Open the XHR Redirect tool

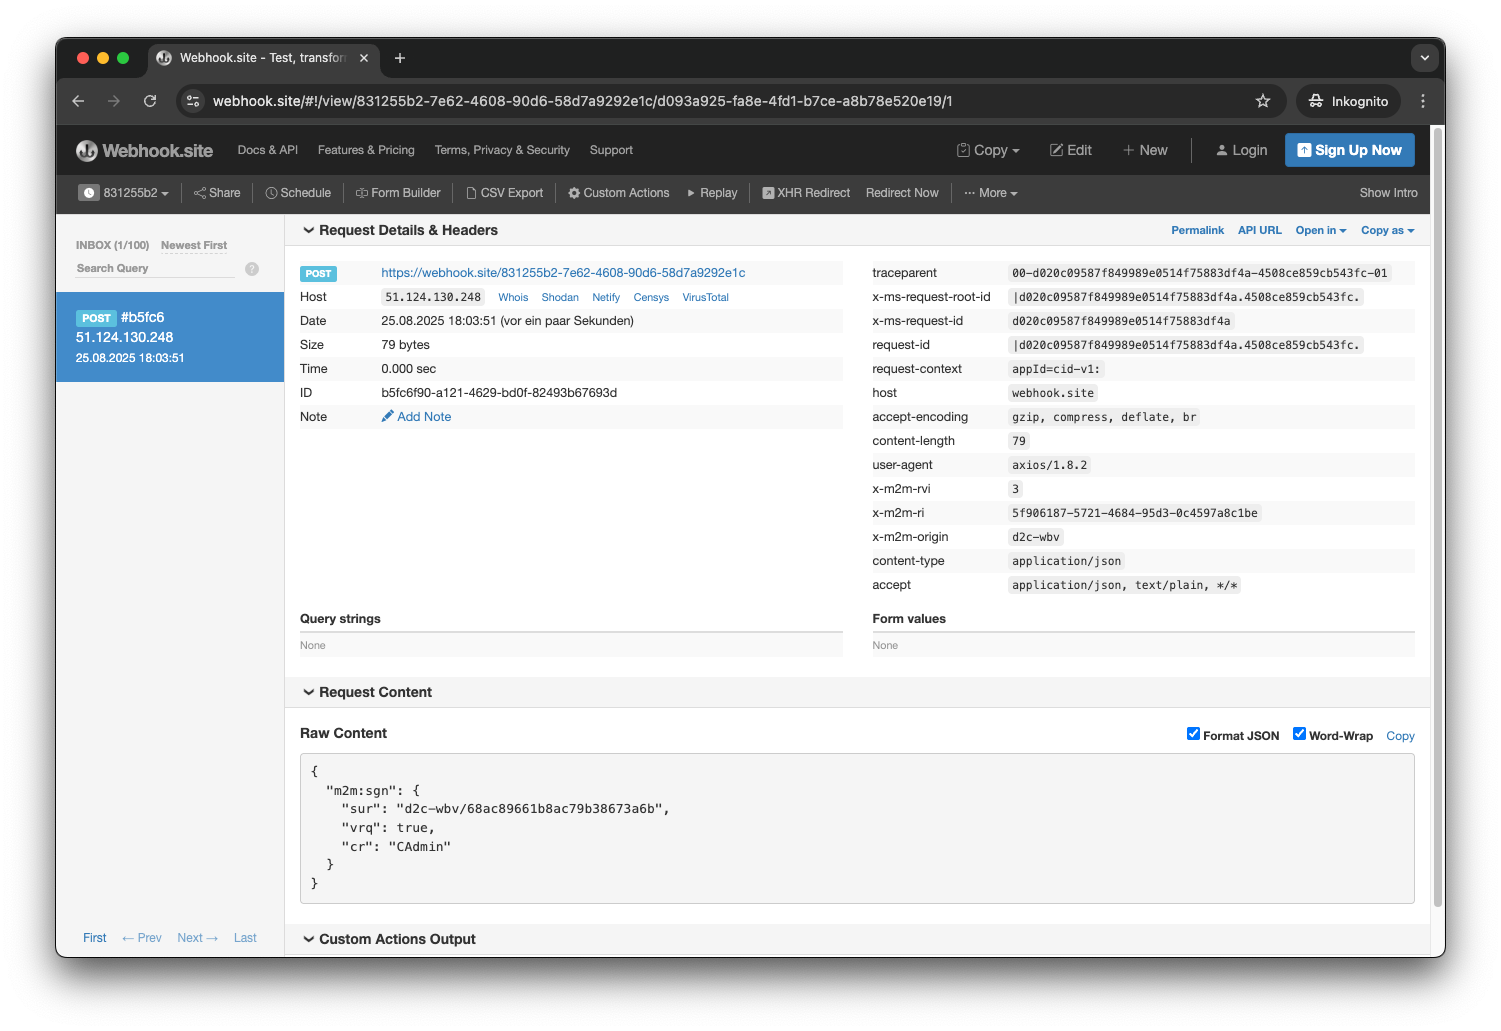tap(806, 192)
